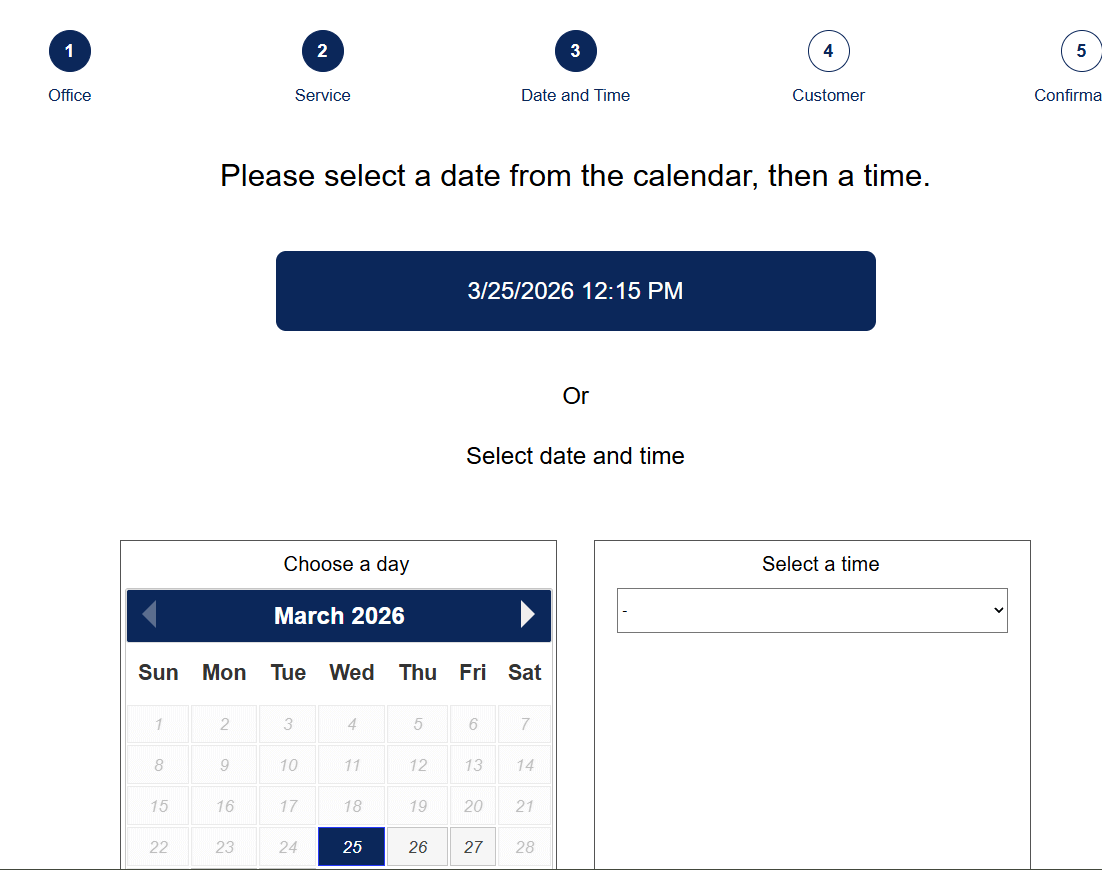The height and width of the screenshot is (870, 1102).
Task: Pick March 26 on the calendar
Action: [418, 847]
